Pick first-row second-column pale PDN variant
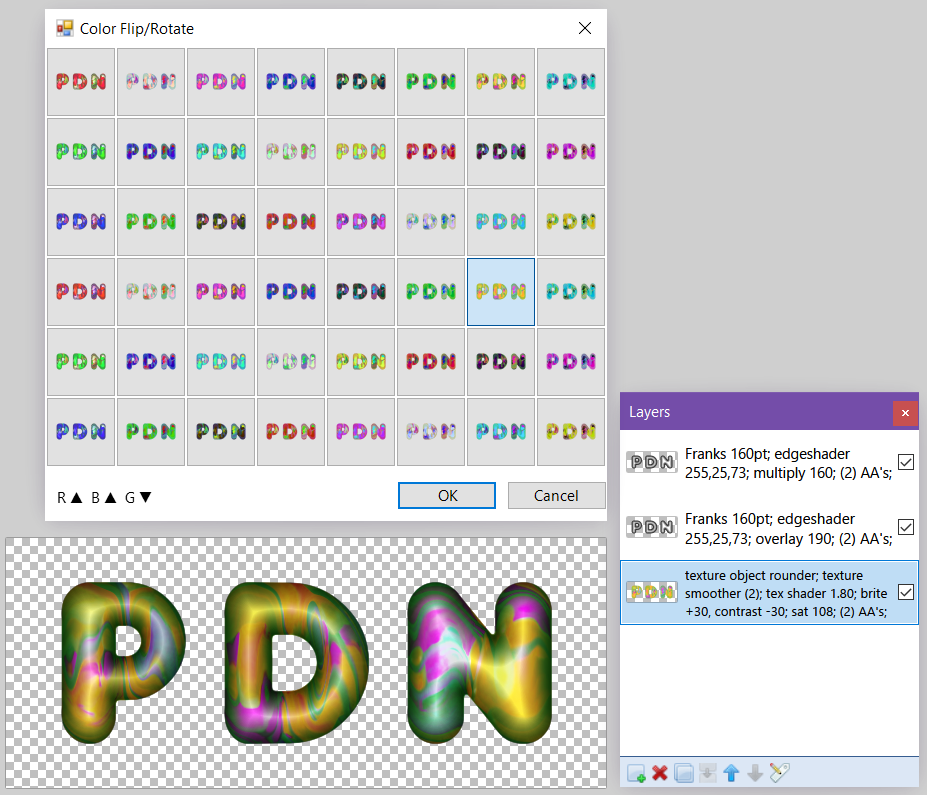The image size is (927, 795). tap(151, 82)
